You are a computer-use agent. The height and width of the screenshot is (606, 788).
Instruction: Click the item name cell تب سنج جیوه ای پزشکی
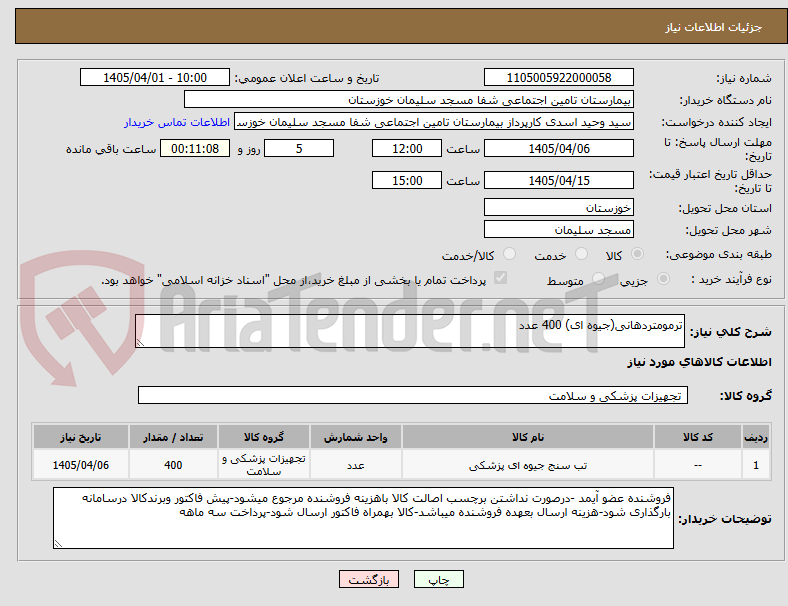coord(528,465)
